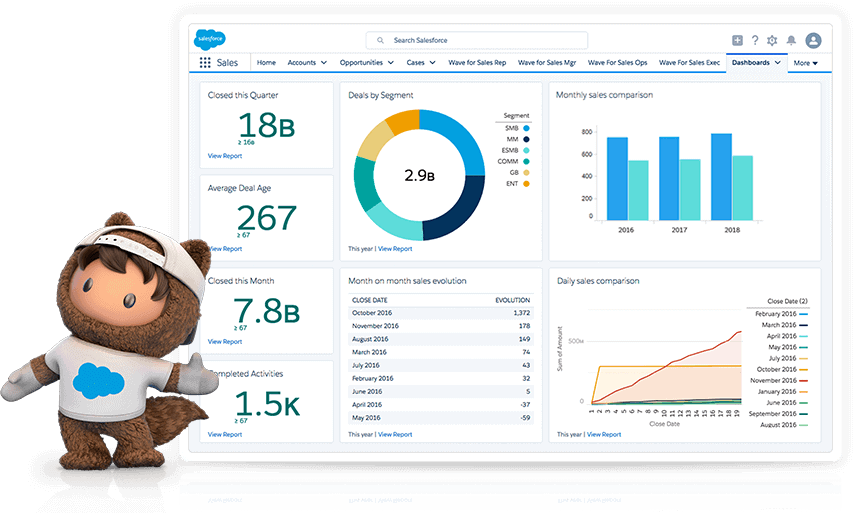858x513 pixels.
Task: Click the GB segment legend swatch
Action: [x=526, y=173]
